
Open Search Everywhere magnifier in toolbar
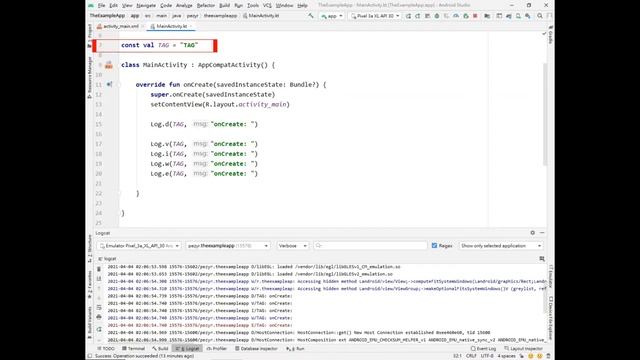tap(540, 16)
